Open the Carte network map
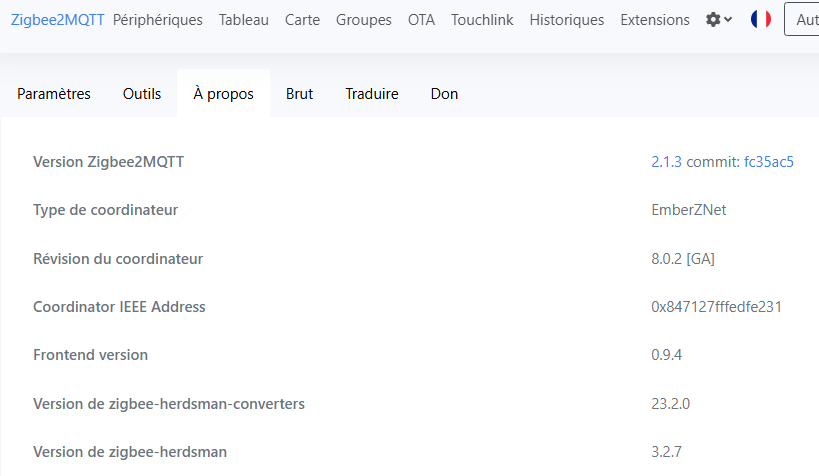 (x=302, y=20)
